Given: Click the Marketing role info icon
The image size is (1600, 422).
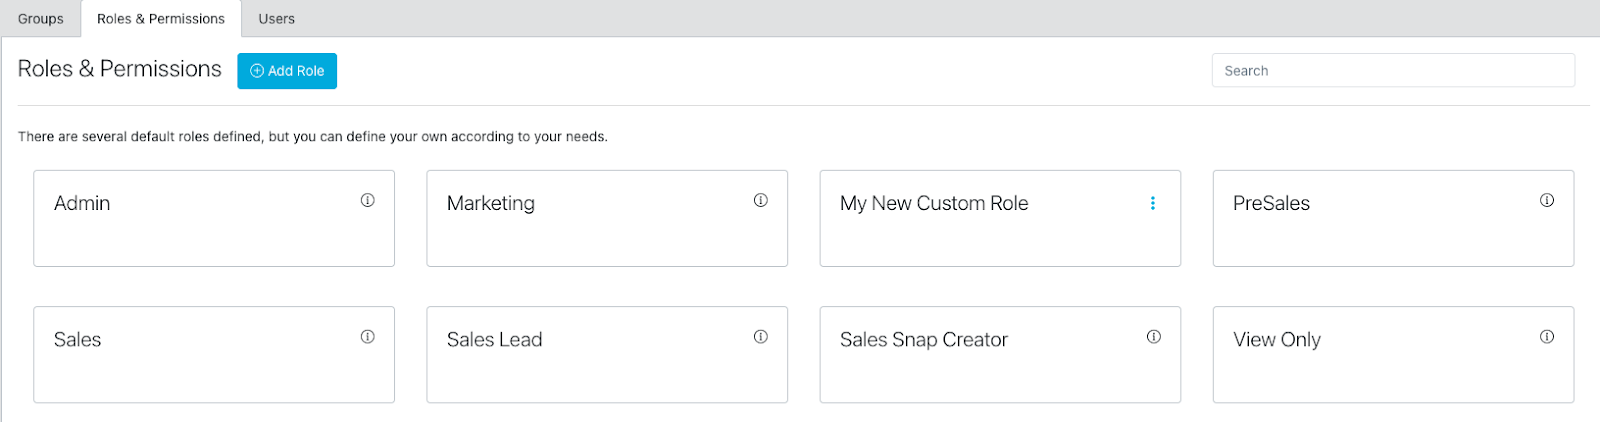Looking at the screenshot, I should (x=761, y=200).
